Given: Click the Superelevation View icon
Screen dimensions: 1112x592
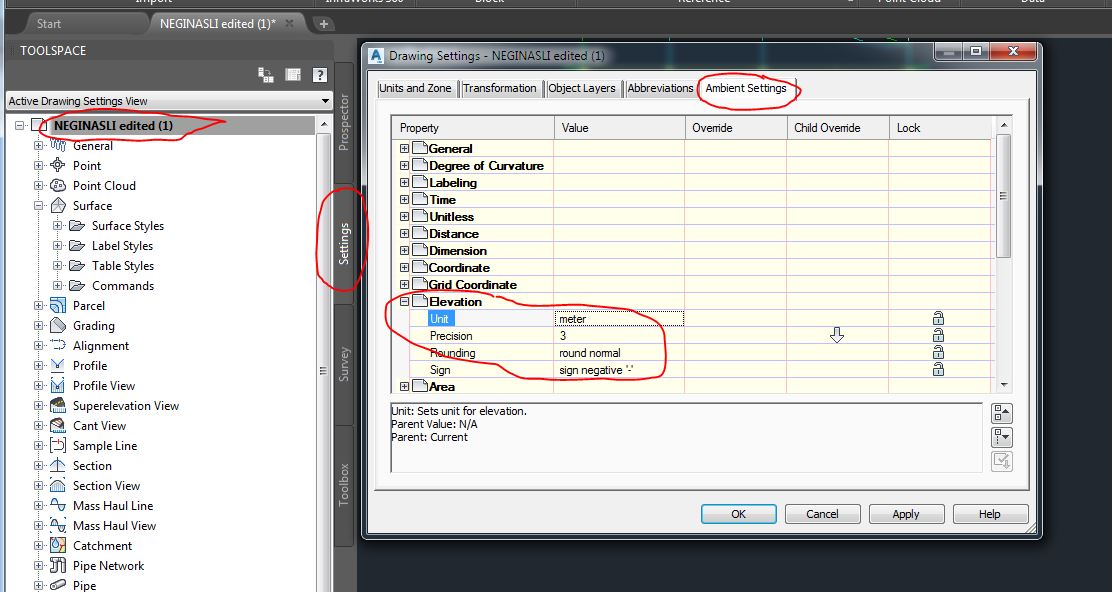Looking at the screenshot, I should [x=57, y=406].
